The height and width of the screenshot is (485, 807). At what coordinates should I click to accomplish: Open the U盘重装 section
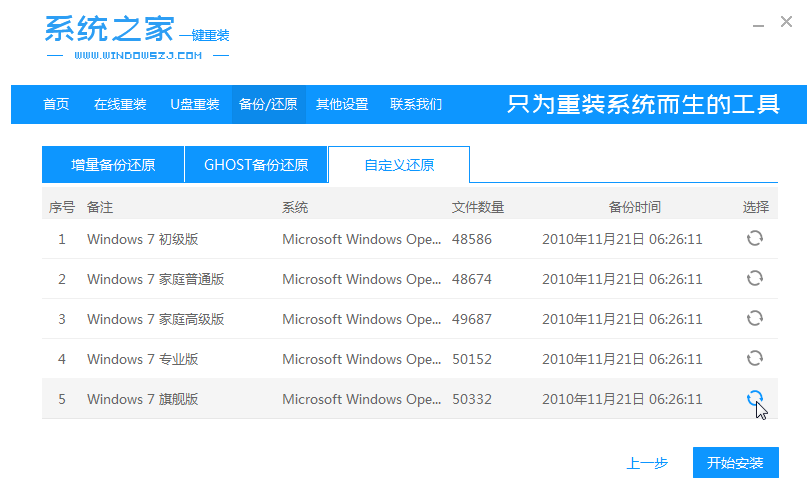pos(194,104)
